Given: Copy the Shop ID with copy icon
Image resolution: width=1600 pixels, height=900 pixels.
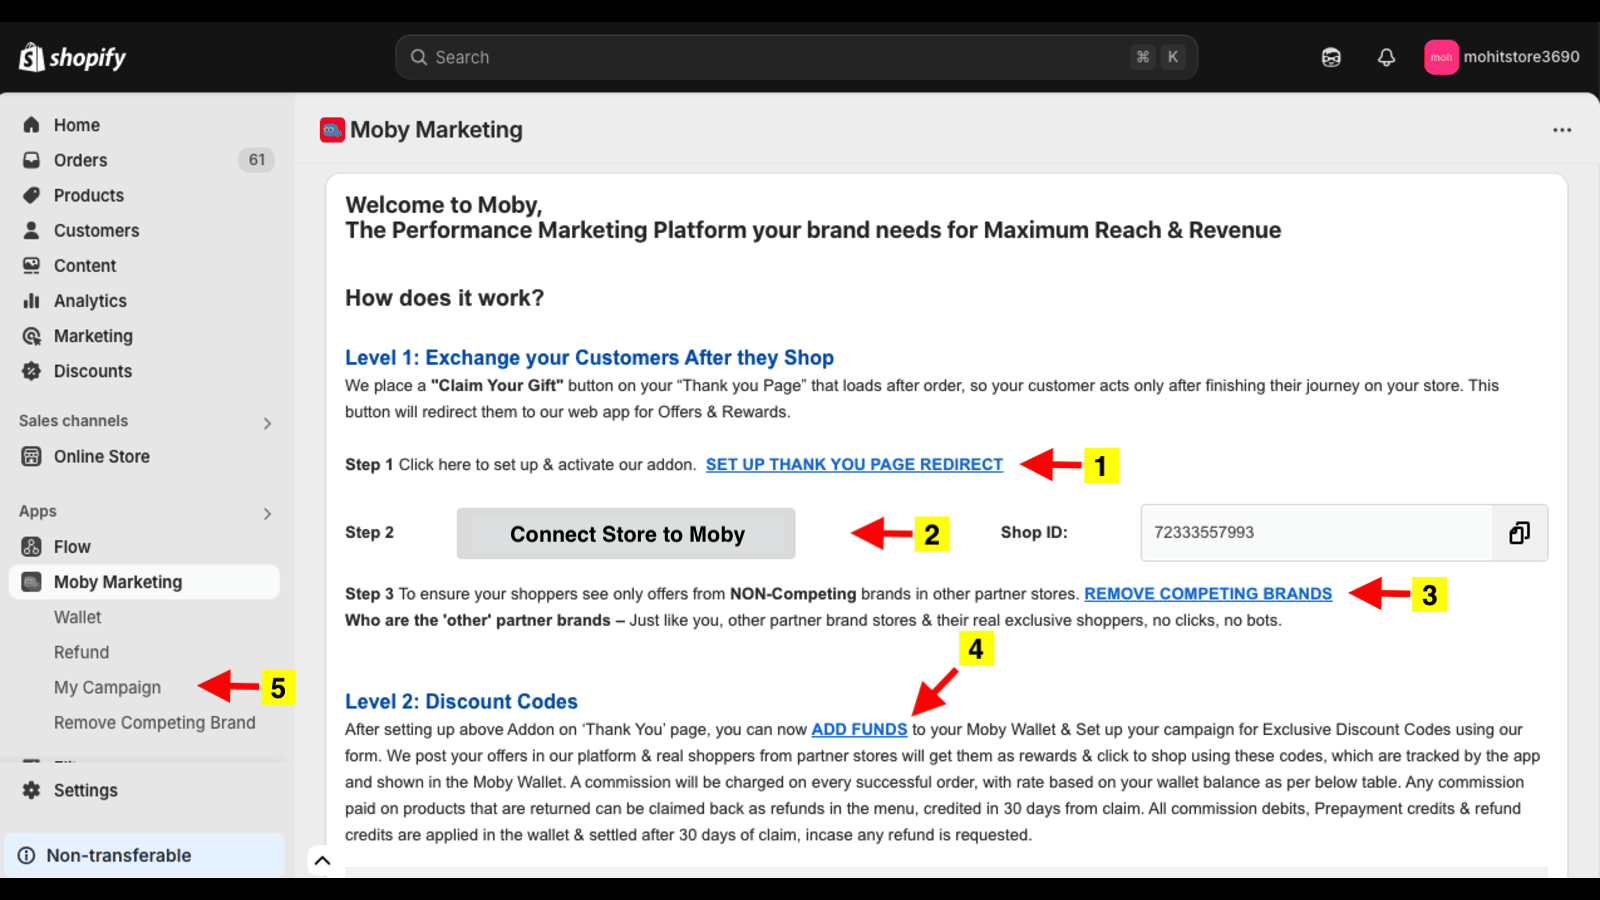Looking at the screenshot, I should (1519, 533).
